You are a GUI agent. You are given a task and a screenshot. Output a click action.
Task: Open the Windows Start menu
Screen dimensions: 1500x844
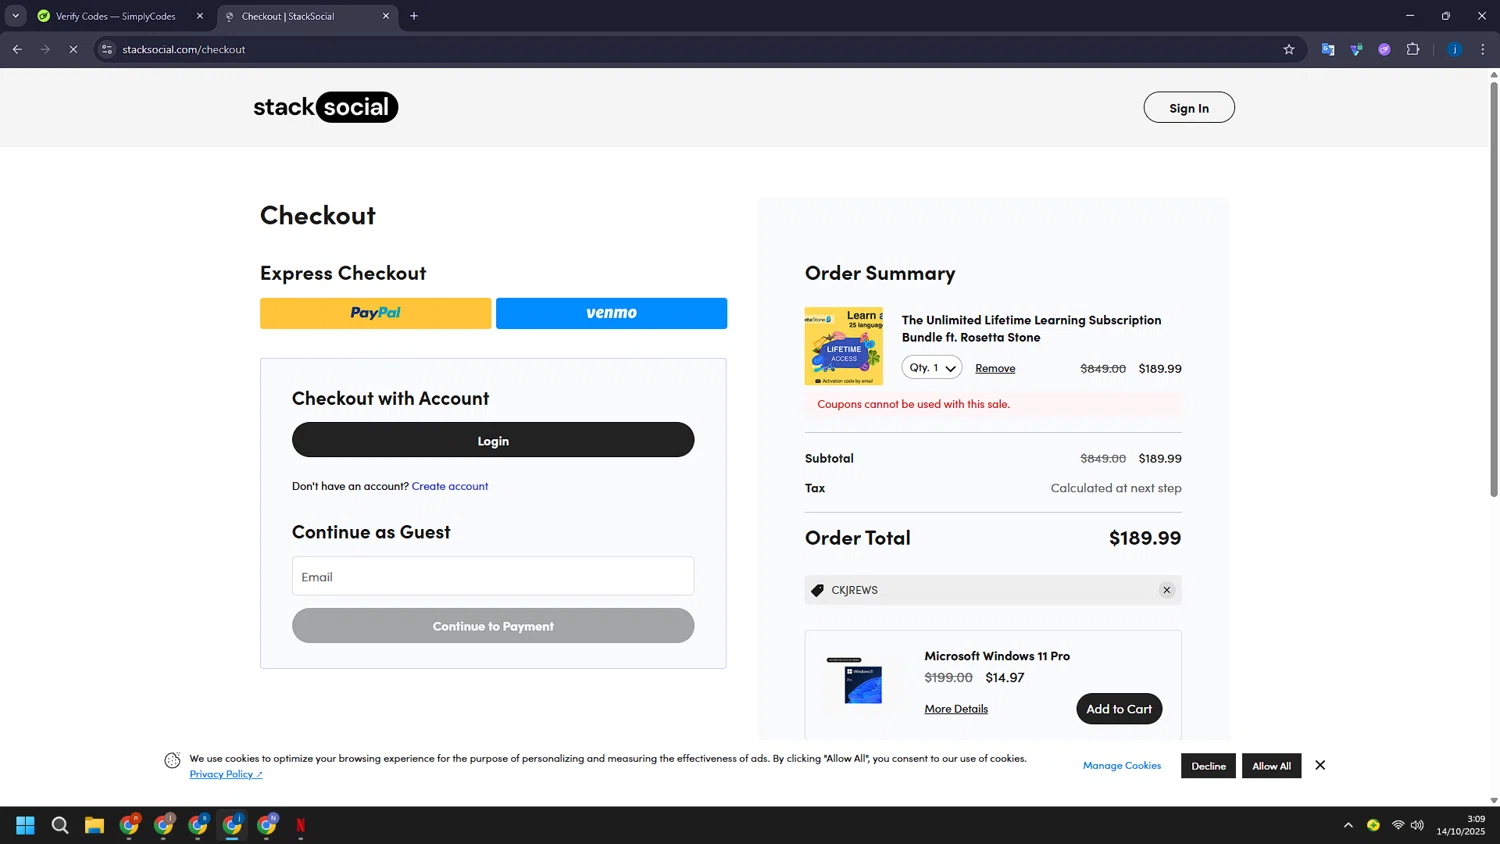[25, 825]
